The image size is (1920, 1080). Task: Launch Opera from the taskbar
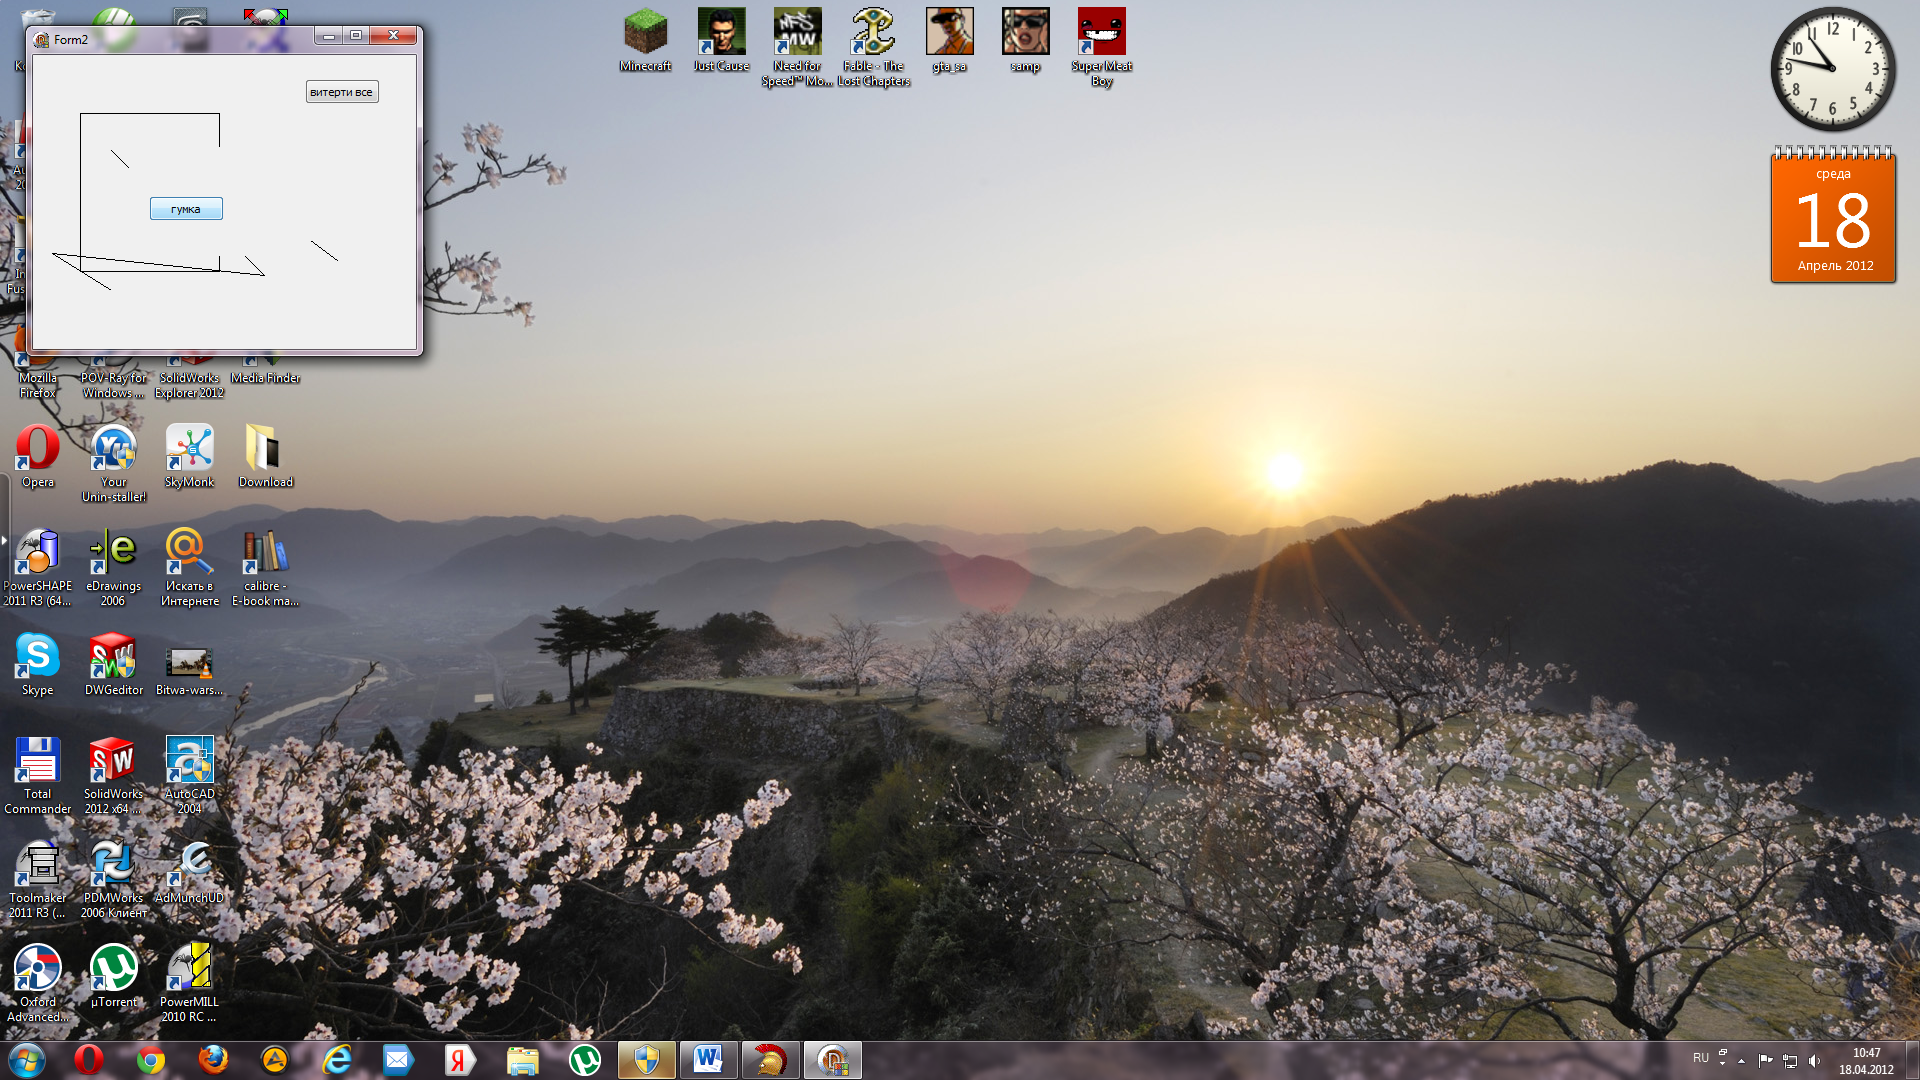[x=89, y=1060]
